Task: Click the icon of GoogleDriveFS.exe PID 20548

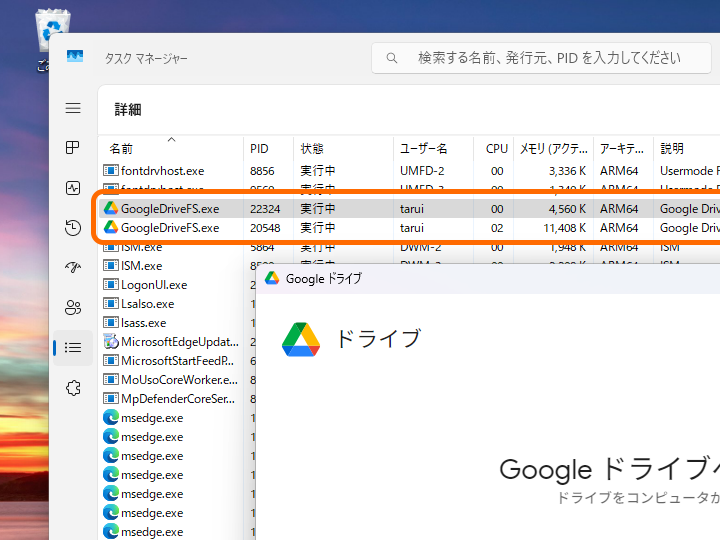Action: tap(111, 227)
